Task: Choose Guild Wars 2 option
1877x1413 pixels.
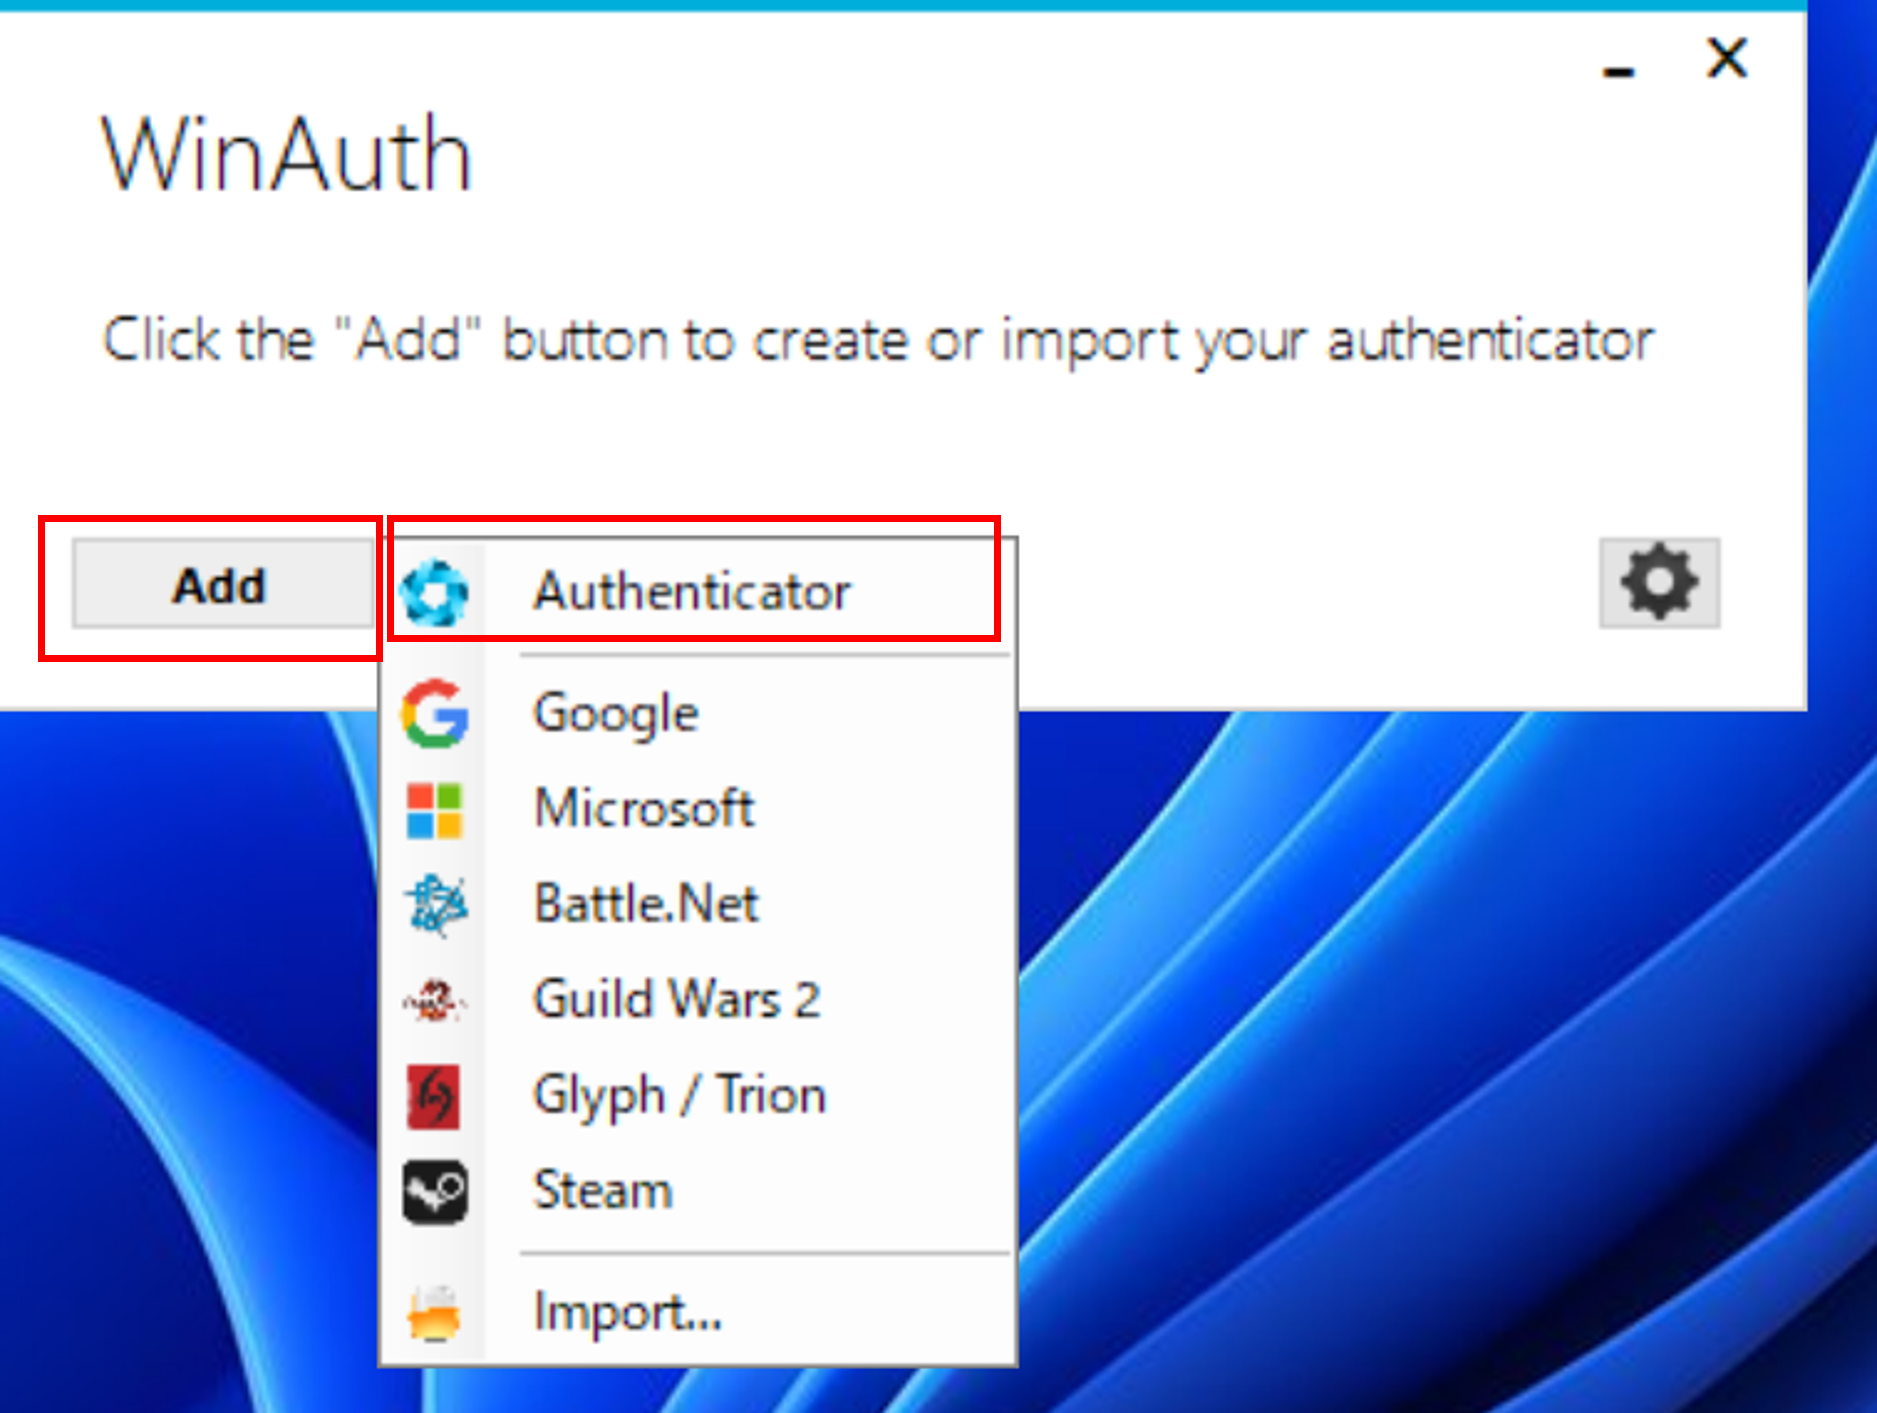Action: pyautogui.click(x=698, y=999)
